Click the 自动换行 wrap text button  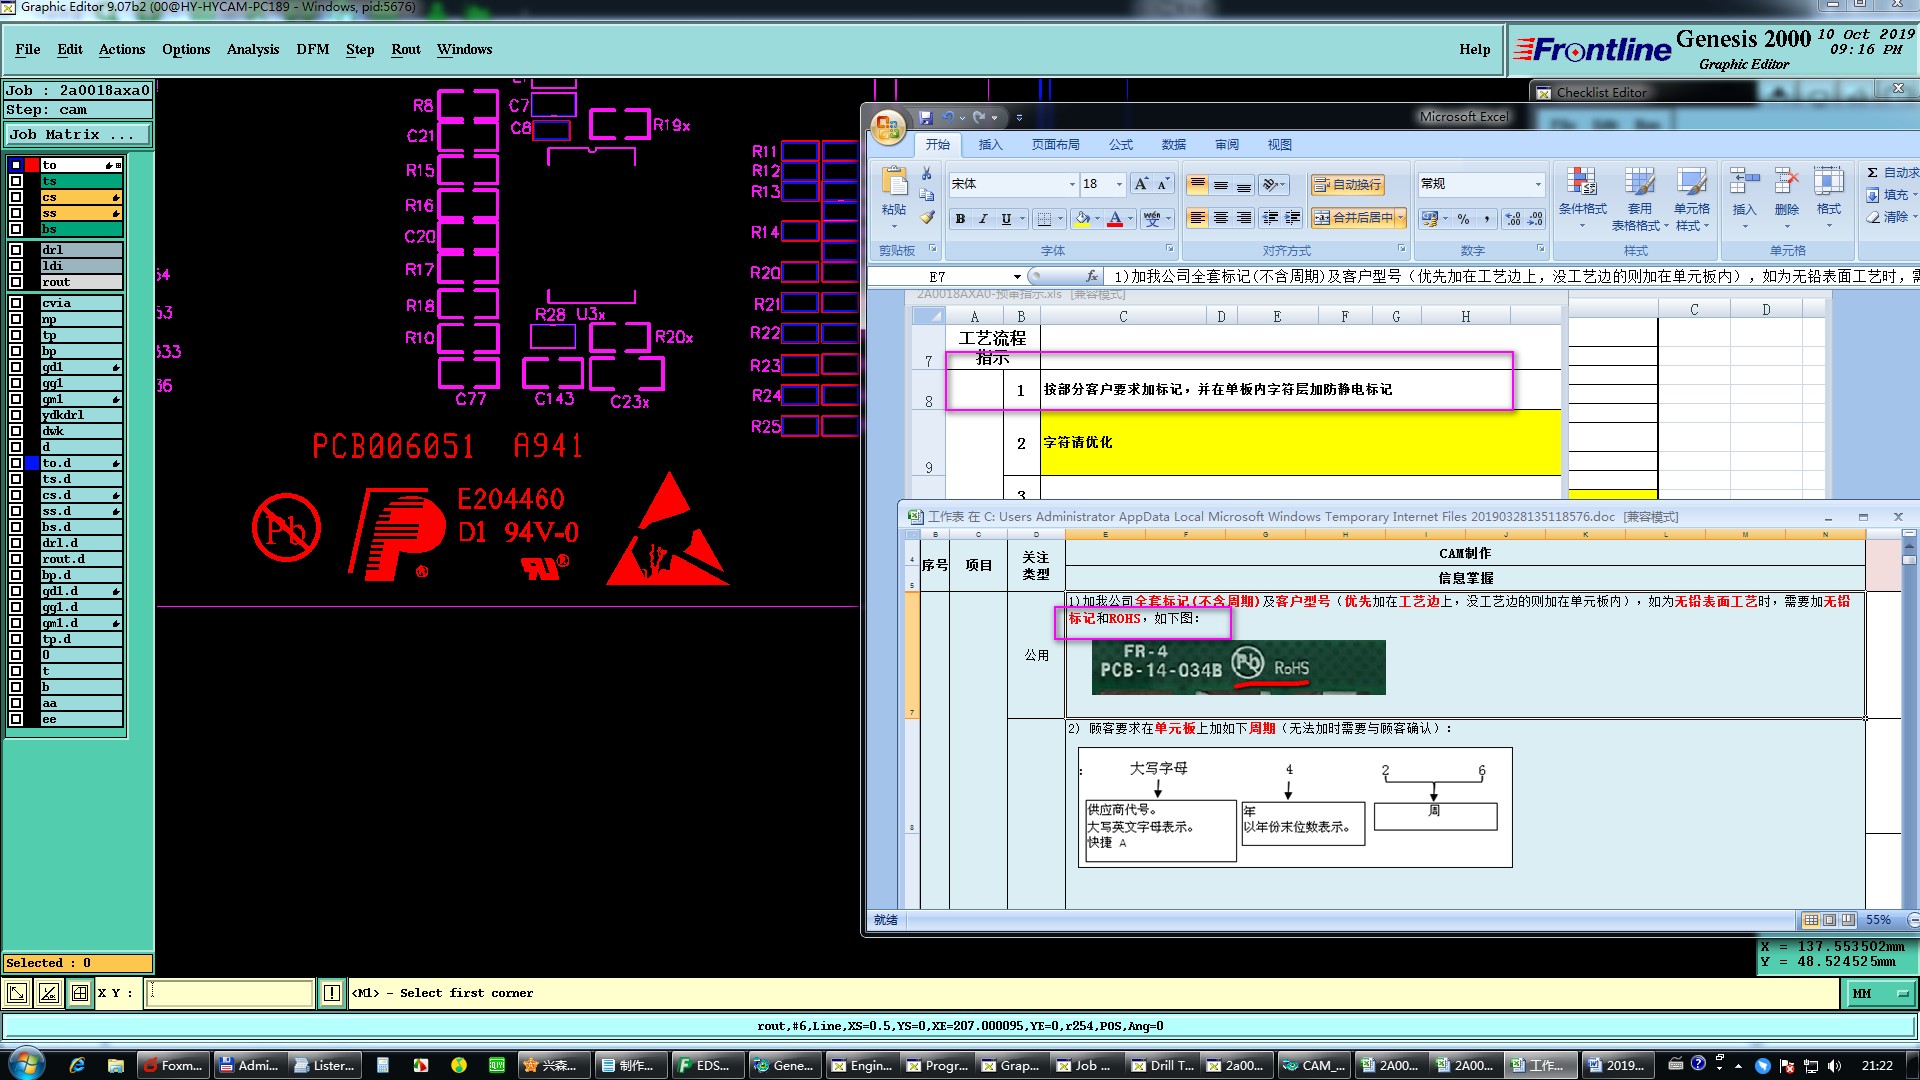(x=1347, y=184)
